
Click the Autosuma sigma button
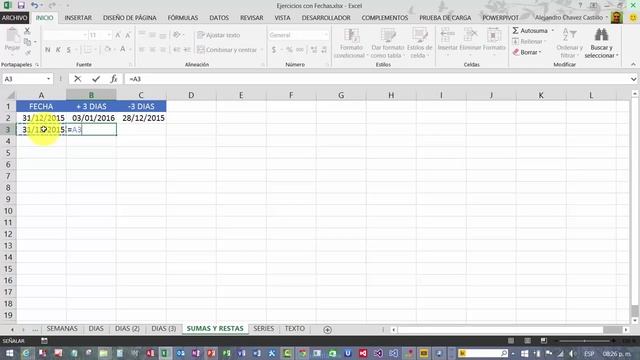click(530, 31)
